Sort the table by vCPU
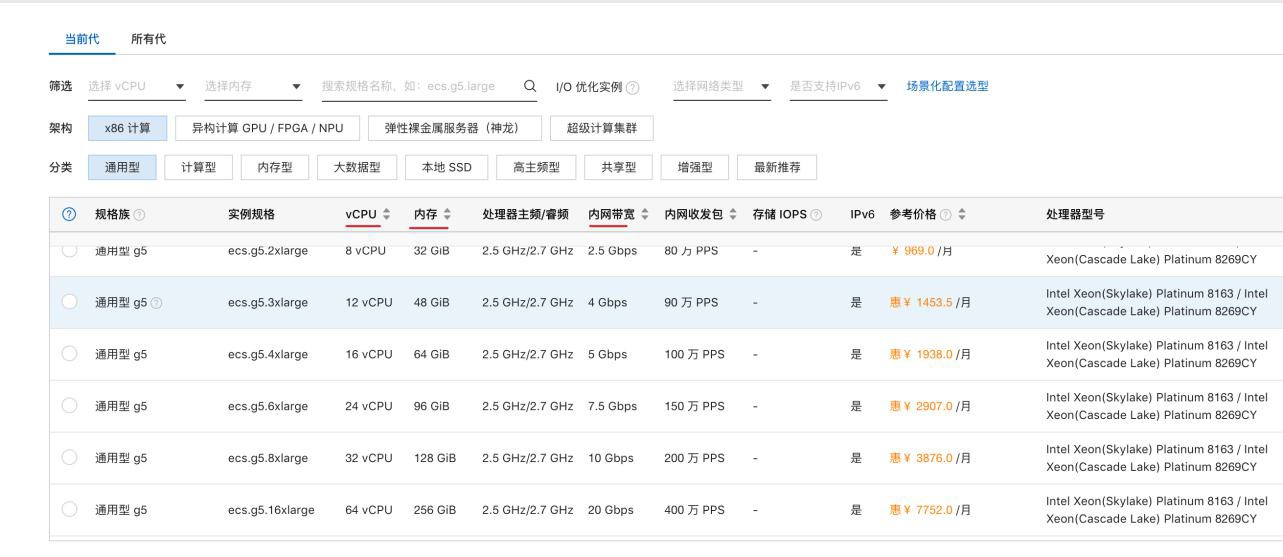 (x=386, y=215)
